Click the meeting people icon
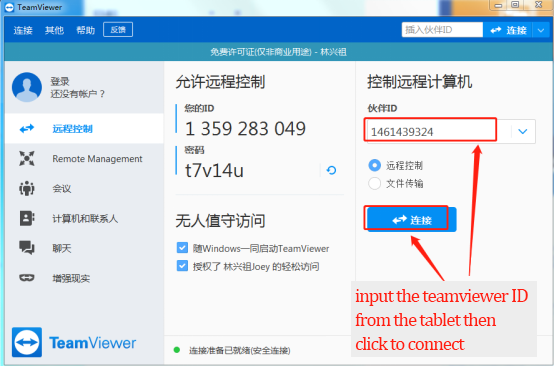This screenshot has height=367, width=554. [27, 188]
